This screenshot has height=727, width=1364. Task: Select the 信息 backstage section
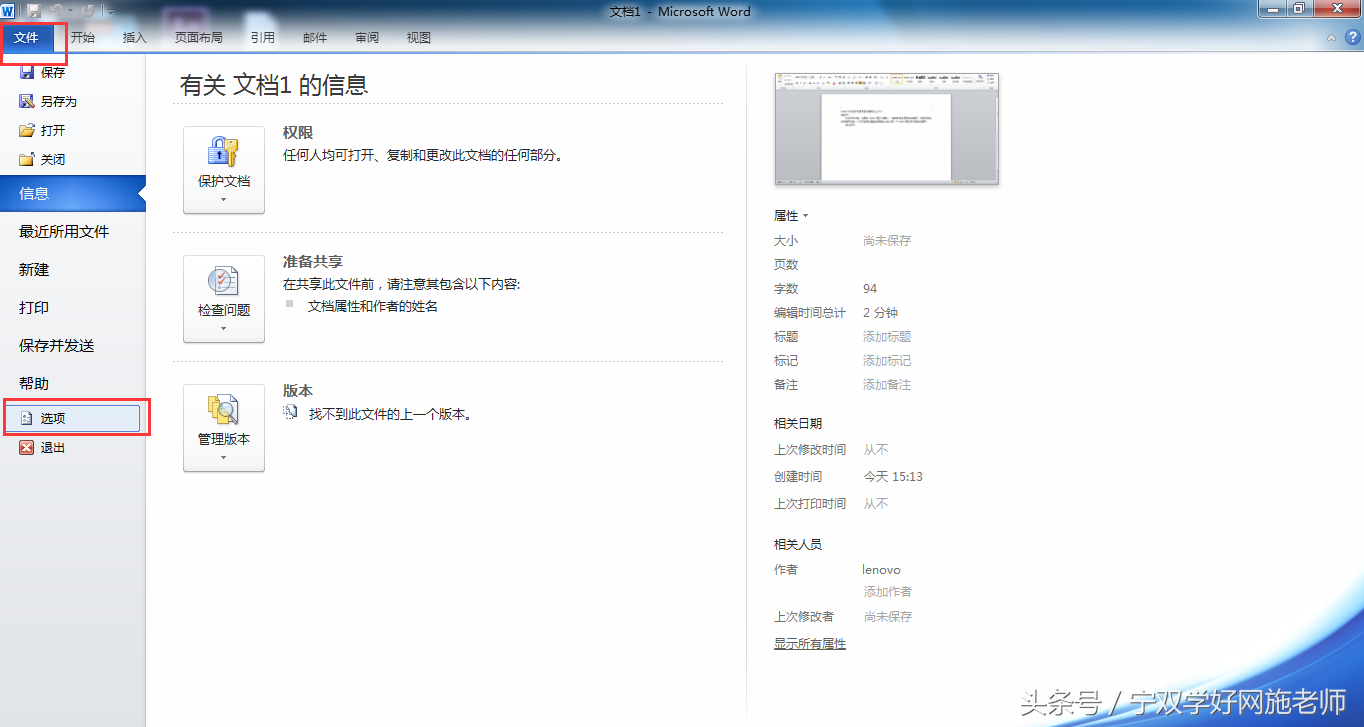[73, 193]
